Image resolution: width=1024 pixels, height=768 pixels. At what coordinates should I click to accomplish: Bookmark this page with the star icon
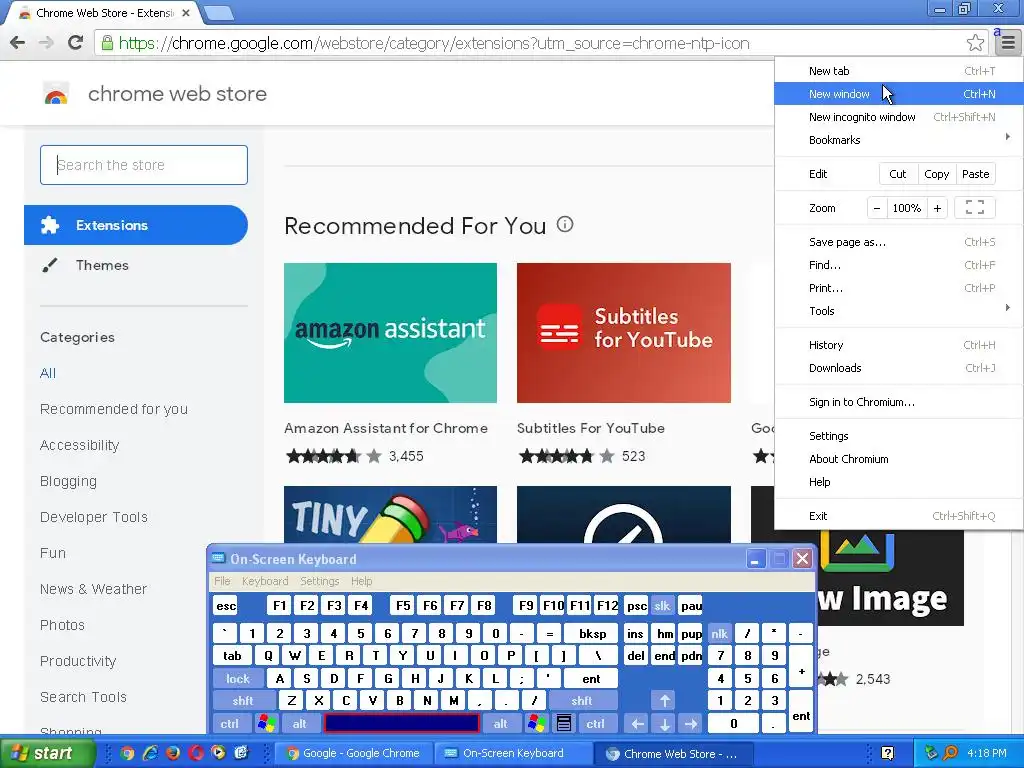pyautogui.click(x=975, y=43)
